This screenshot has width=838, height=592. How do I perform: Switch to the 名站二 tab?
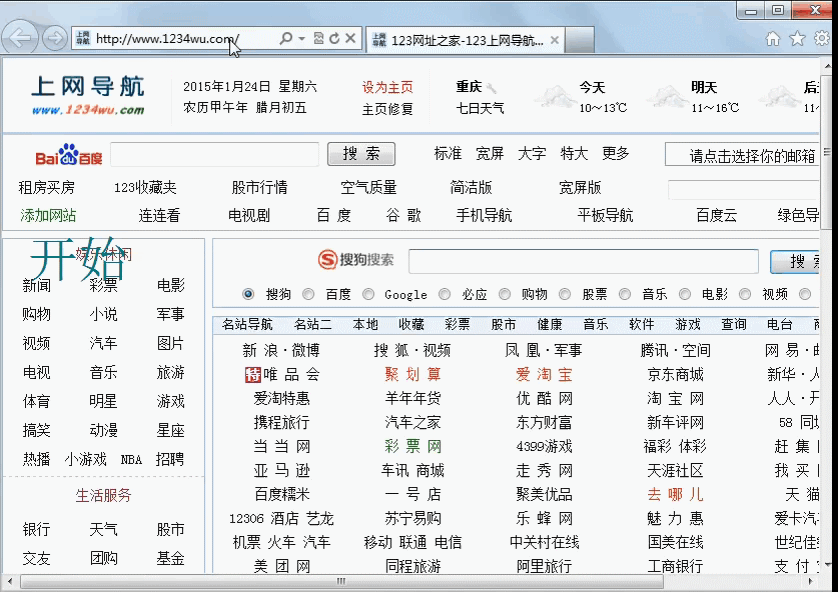point(313,324)
